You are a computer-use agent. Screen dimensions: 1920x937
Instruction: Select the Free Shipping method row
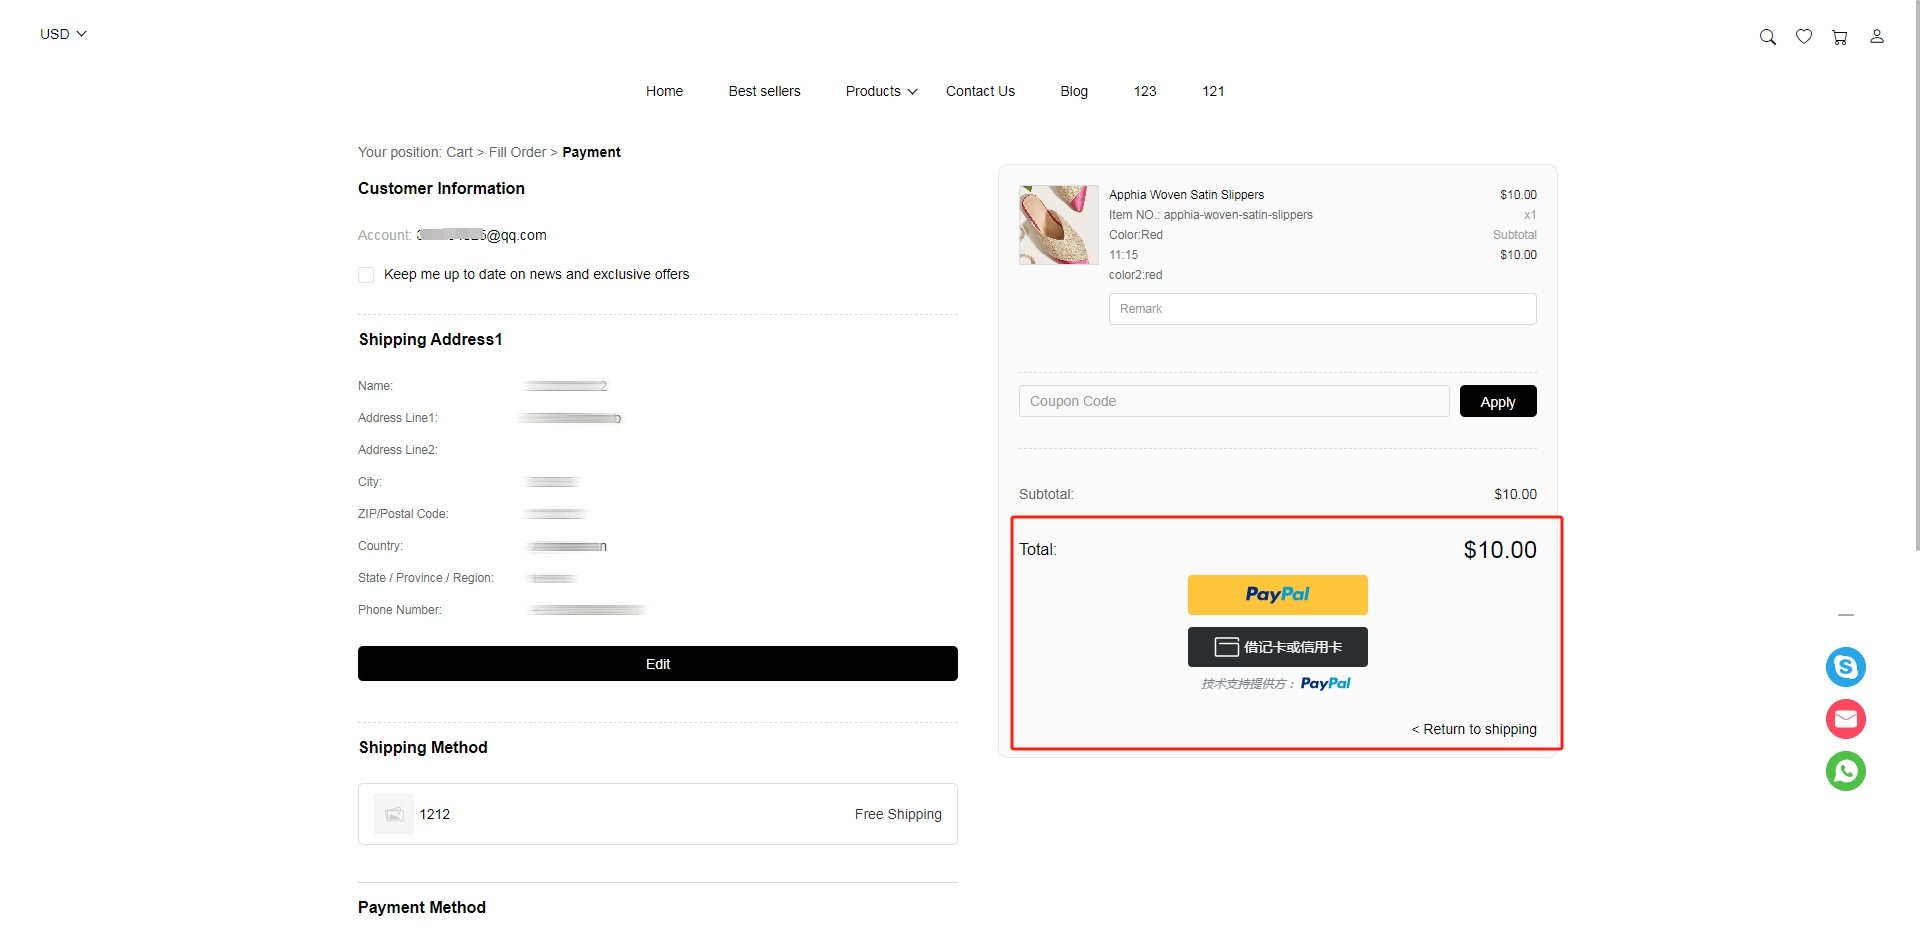click(x=658, y=814)
